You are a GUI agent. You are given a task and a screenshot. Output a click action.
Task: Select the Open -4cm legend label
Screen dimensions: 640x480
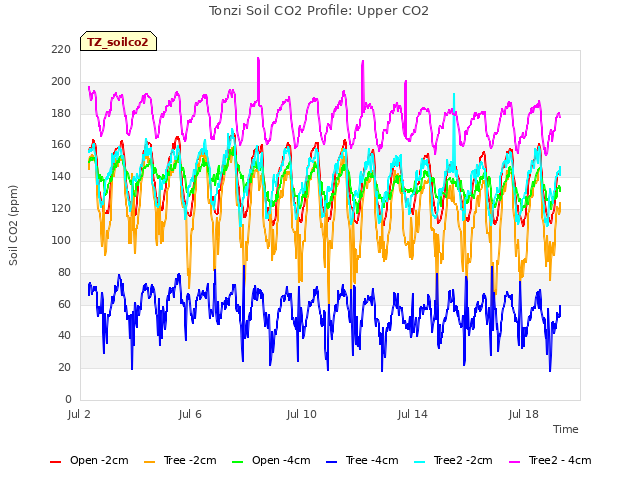pyautogui.click(x=281, y=460)
